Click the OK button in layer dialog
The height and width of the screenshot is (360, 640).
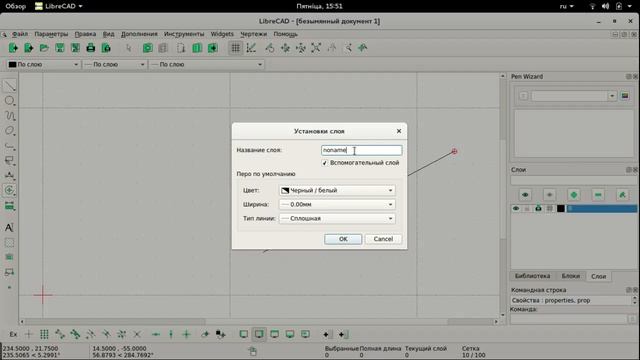(x=343, y=239)
